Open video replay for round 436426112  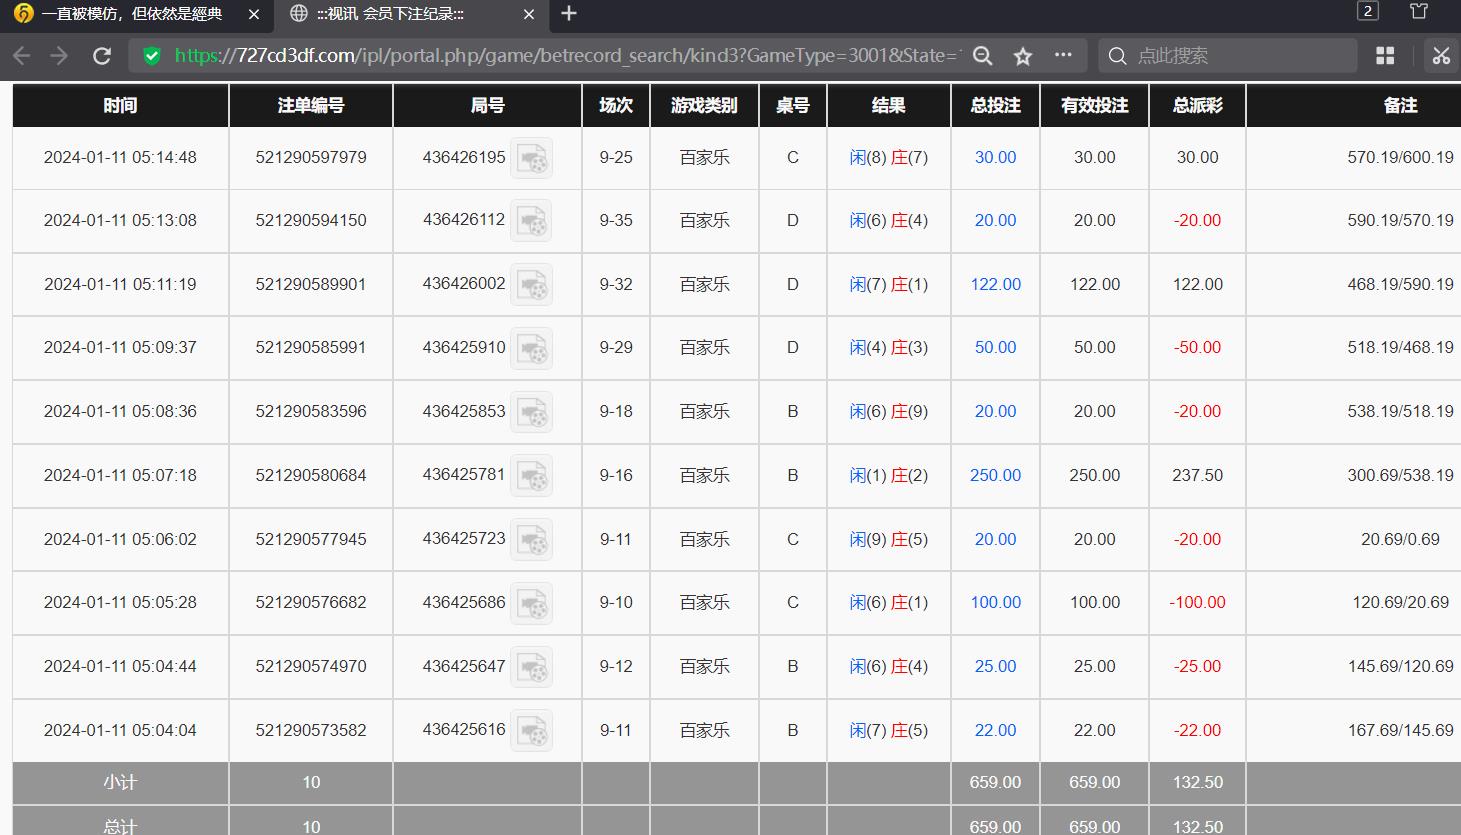tap(531, 221)
